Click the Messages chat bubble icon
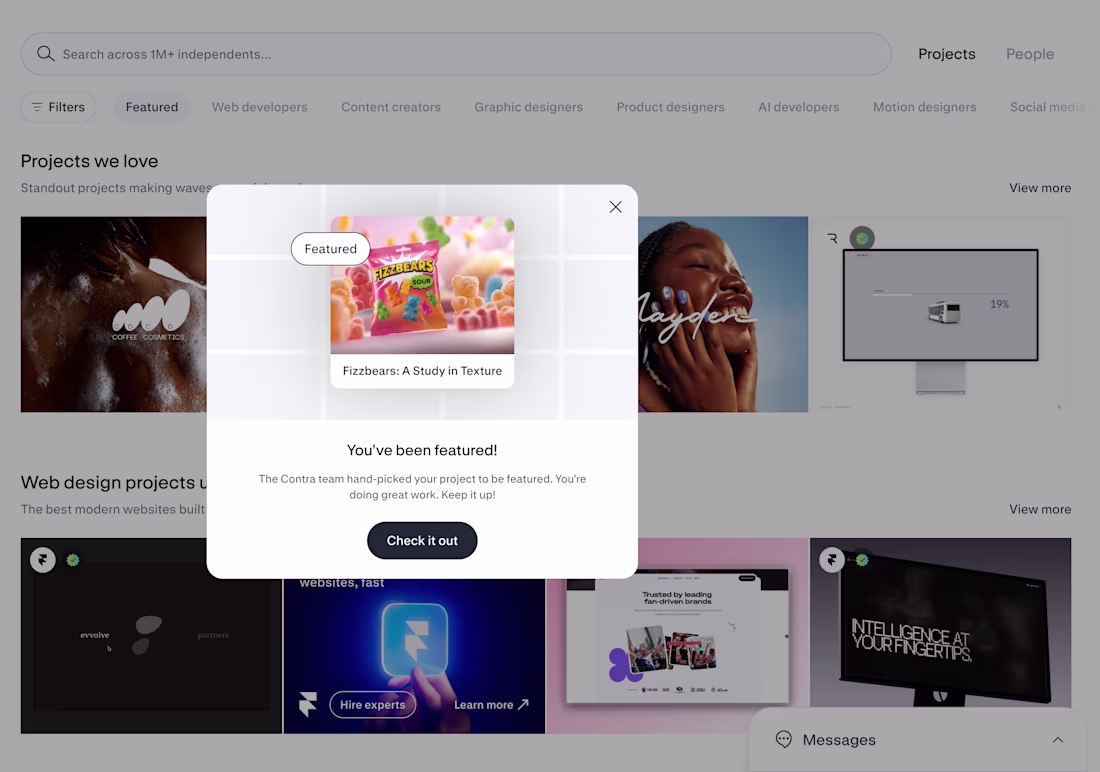 (x=784, y=739)
